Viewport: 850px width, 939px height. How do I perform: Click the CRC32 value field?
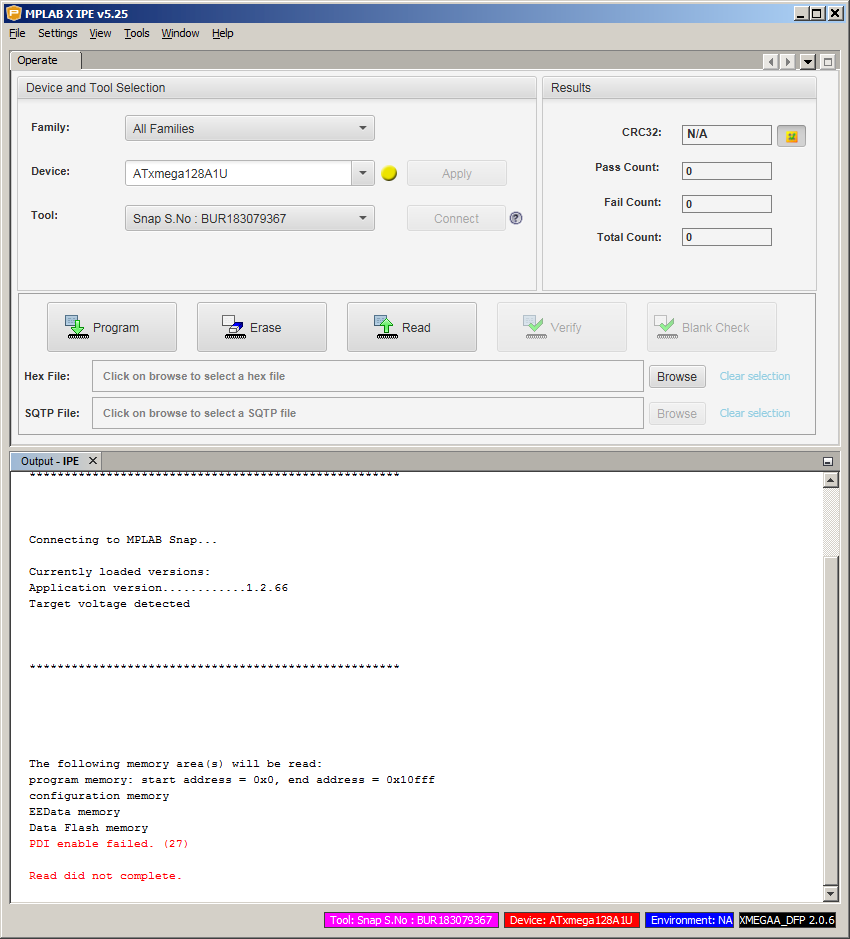coord(727,135)
